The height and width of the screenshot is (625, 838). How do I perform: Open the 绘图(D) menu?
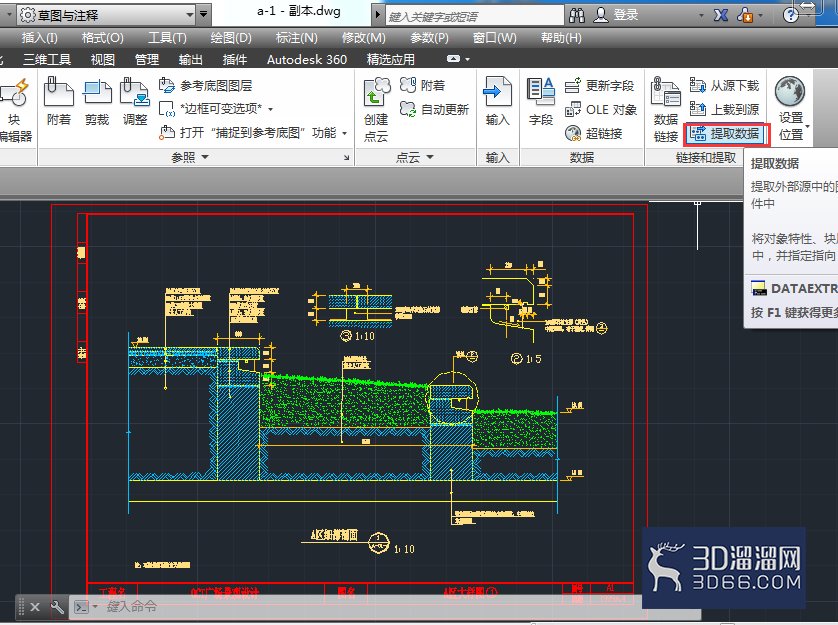pos(231,38)
